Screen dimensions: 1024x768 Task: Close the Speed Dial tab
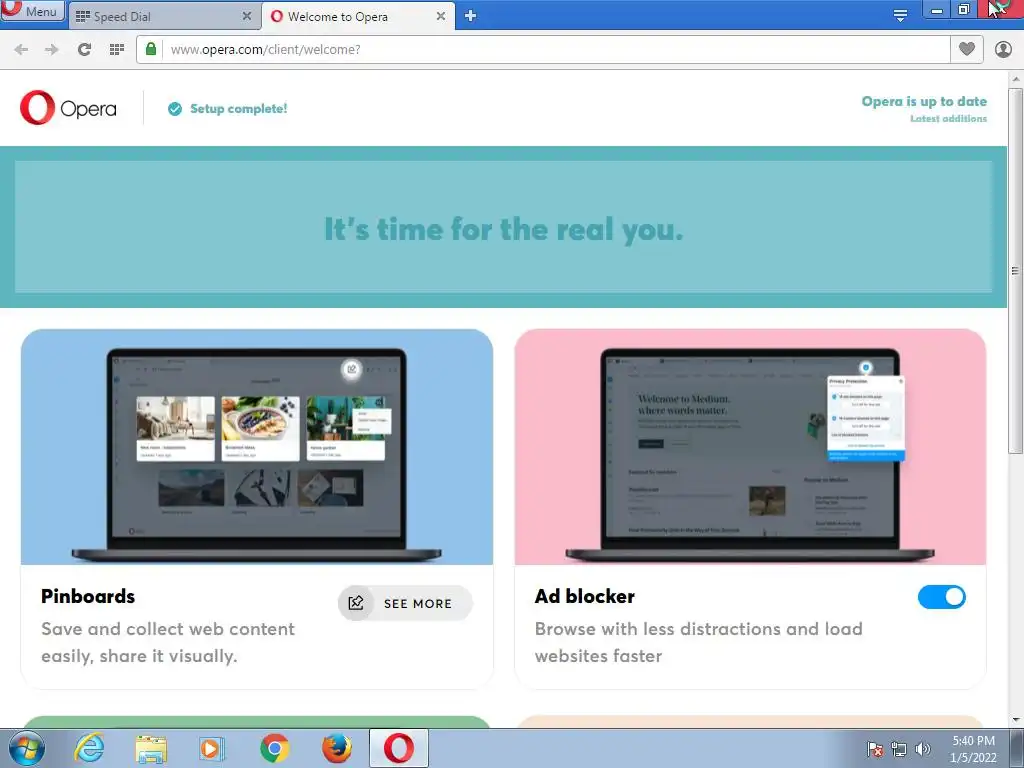[x=247, y=16]
